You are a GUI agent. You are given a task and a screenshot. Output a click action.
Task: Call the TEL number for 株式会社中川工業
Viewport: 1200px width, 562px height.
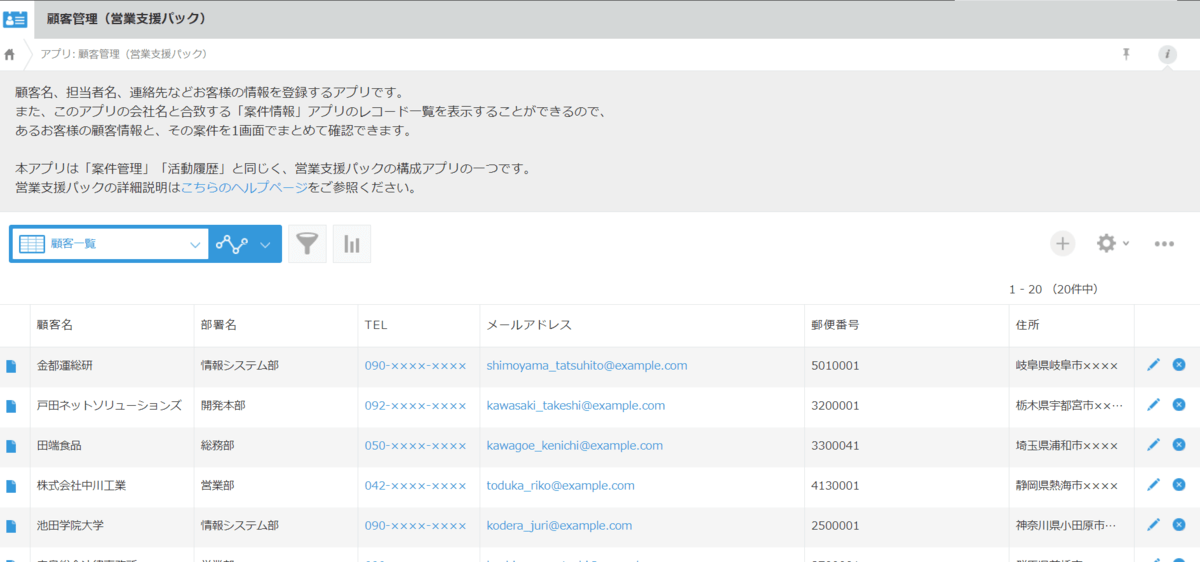[x=415, y=485]
